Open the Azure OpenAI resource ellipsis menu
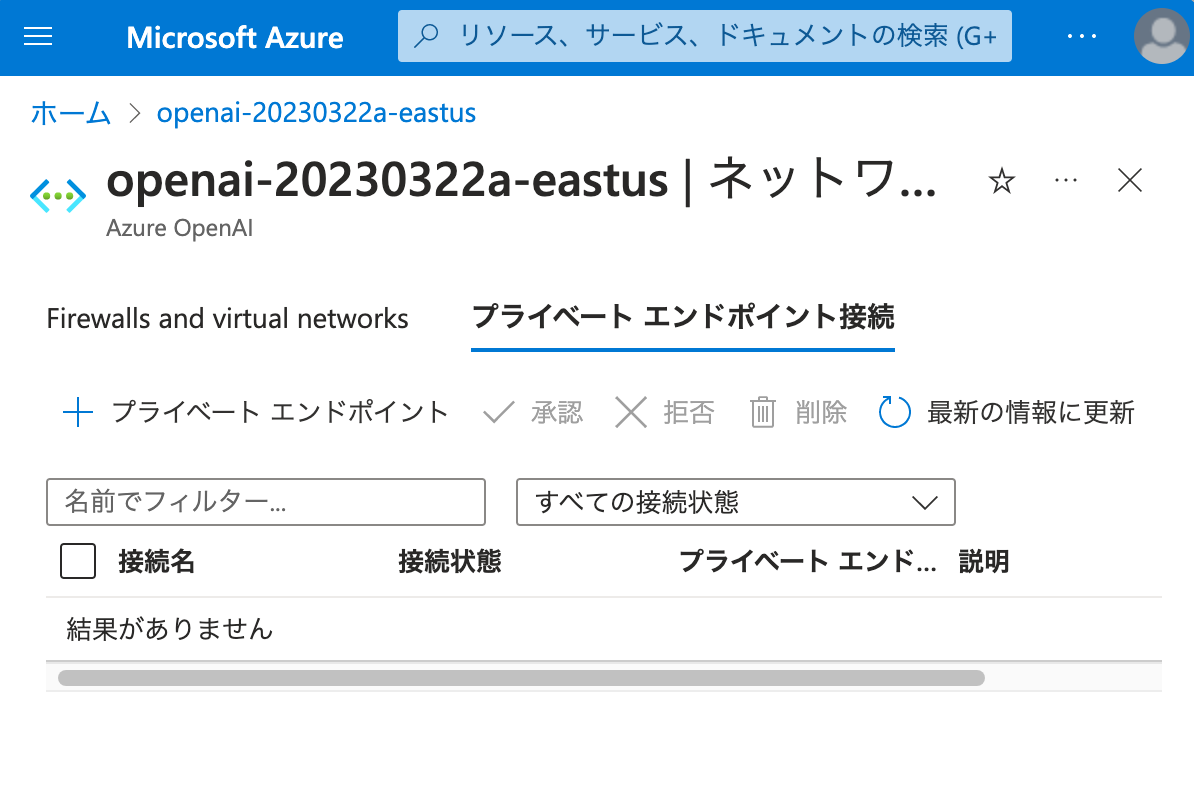Viewport: 1194px width, 810px height. pos(1065,181)
